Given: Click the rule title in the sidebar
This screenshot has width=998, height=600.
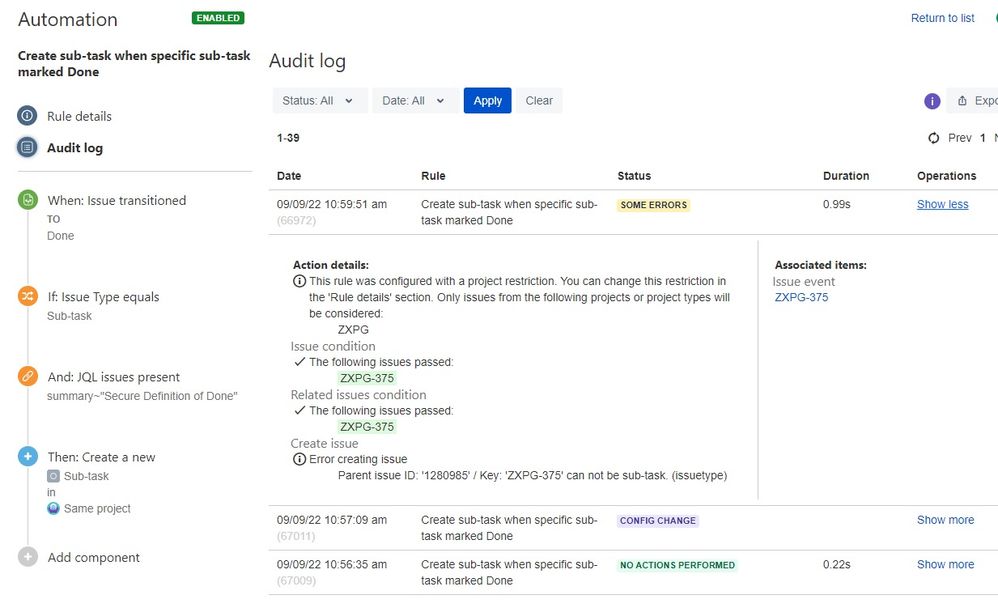Looking at the screenshot, I should 134,64.
